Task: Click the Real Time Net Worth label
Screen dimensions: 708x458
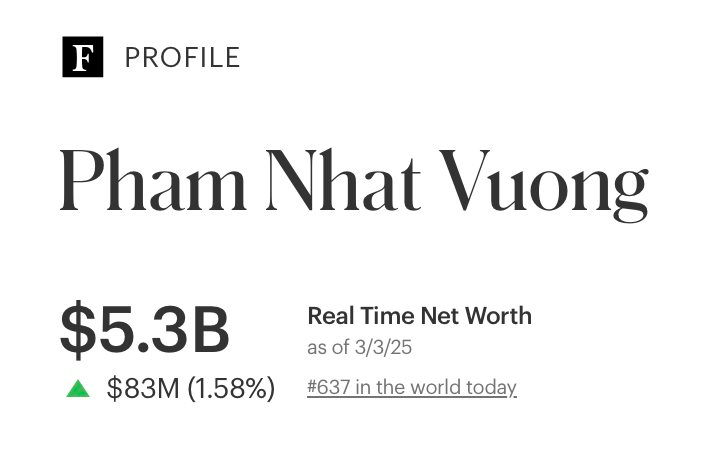Action: pos(419,317)
